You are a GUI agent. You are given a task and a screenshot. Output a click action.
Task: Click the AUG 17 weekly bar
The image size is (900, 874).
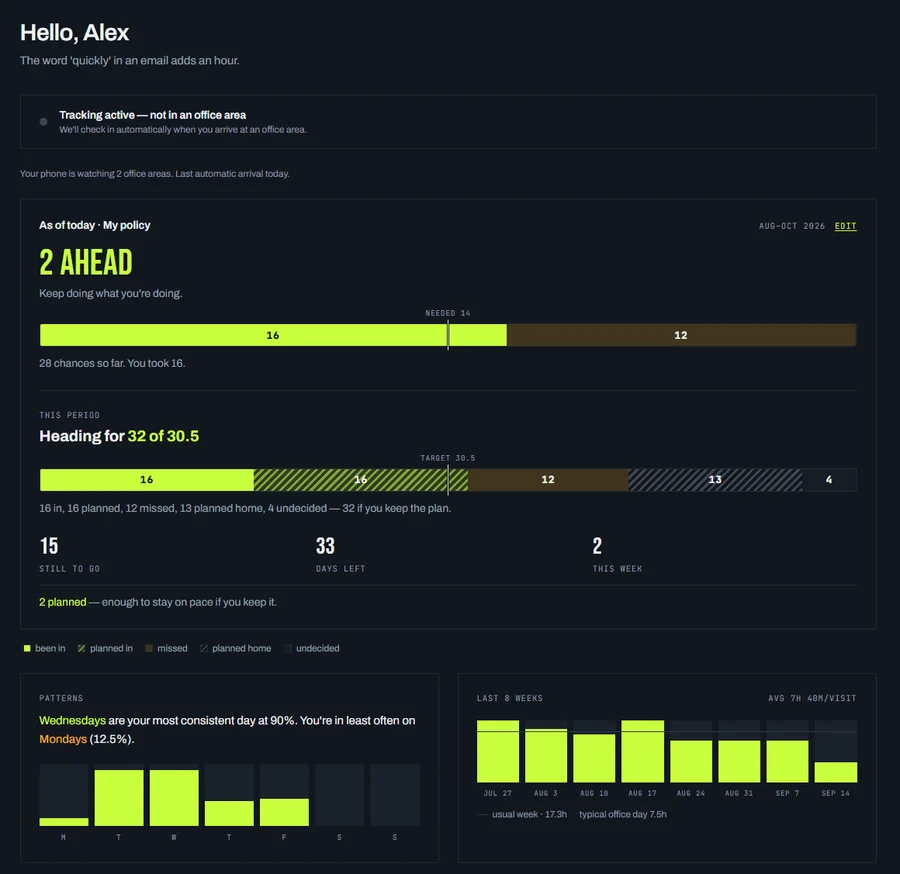[642, 751]
